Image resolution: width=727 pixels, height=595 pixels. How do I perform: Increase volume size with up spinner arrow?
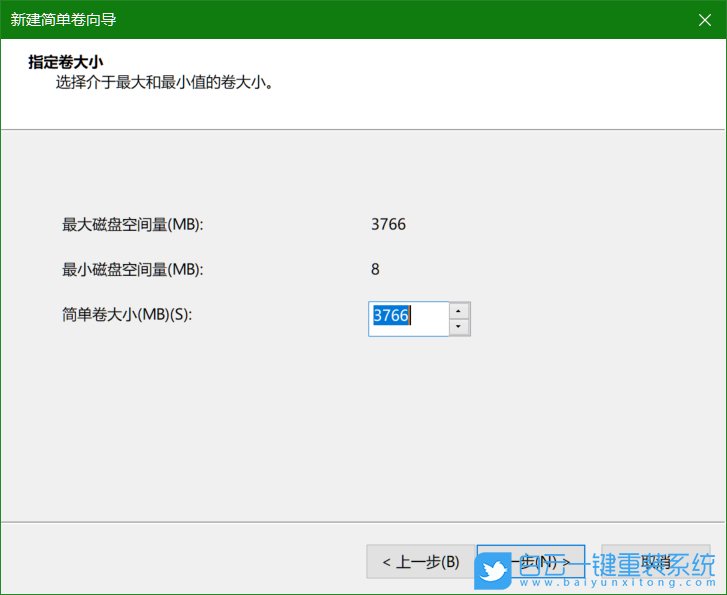click(459, 310)
